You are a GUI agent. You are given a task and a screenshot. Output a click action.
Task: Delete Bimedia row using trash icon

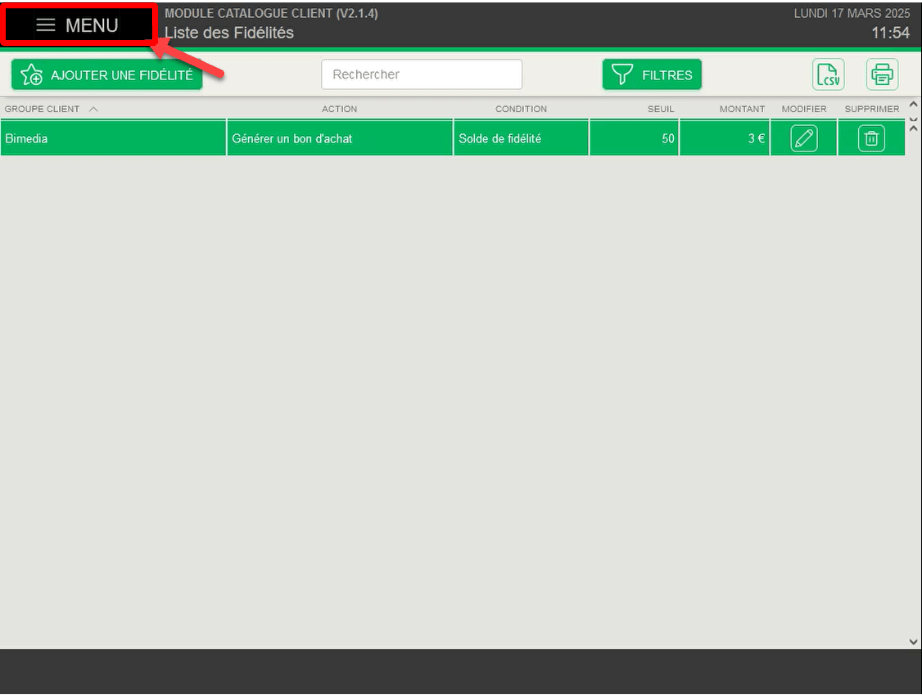[x=871, y=139]
